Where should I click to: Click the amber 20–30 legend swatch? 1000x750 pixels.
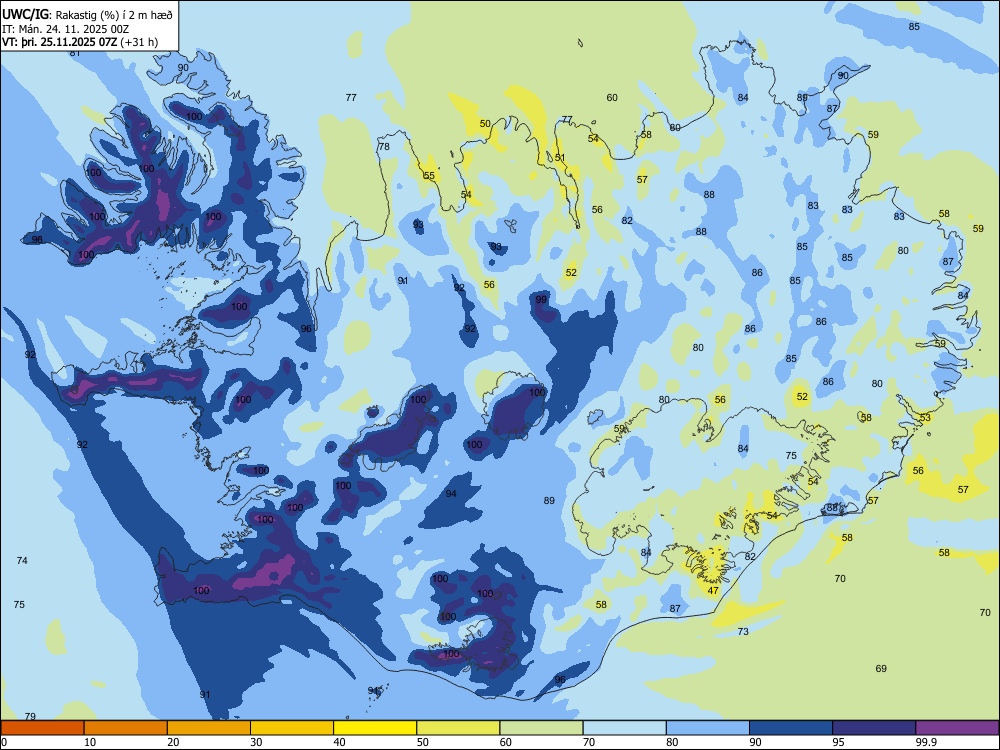209,728
